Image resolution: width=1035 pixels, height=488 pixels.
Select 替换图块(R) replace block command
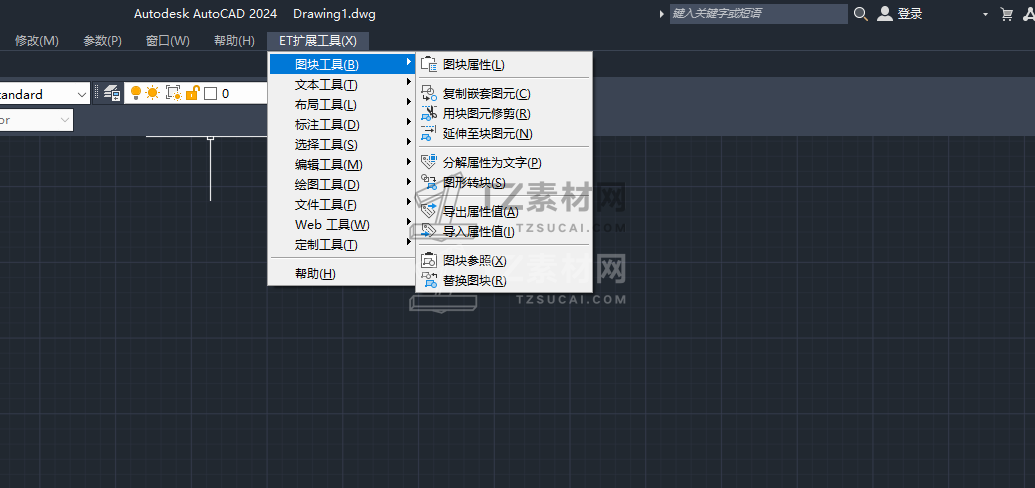click(504, 281)
